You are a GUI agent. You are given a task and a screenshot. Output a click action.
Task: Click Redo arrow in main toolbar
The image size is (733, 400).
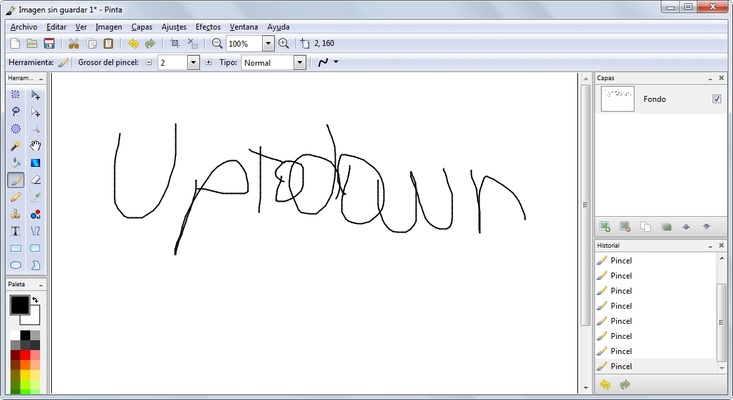150,43
